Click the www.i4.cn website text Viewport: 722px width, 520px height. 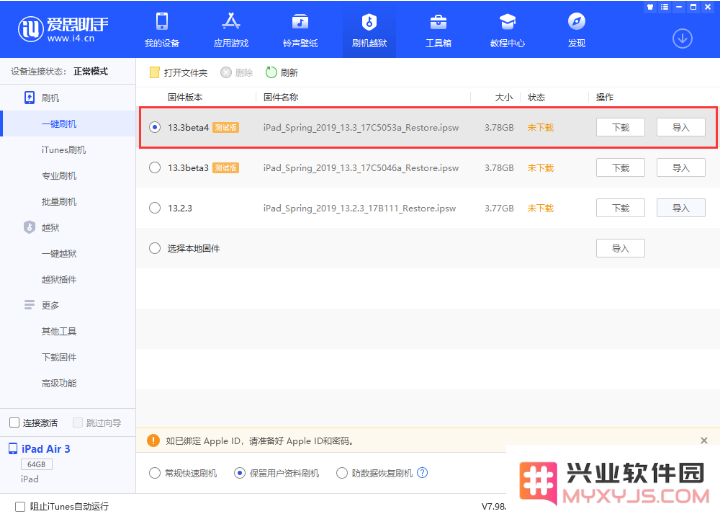[x=70, y=38]
